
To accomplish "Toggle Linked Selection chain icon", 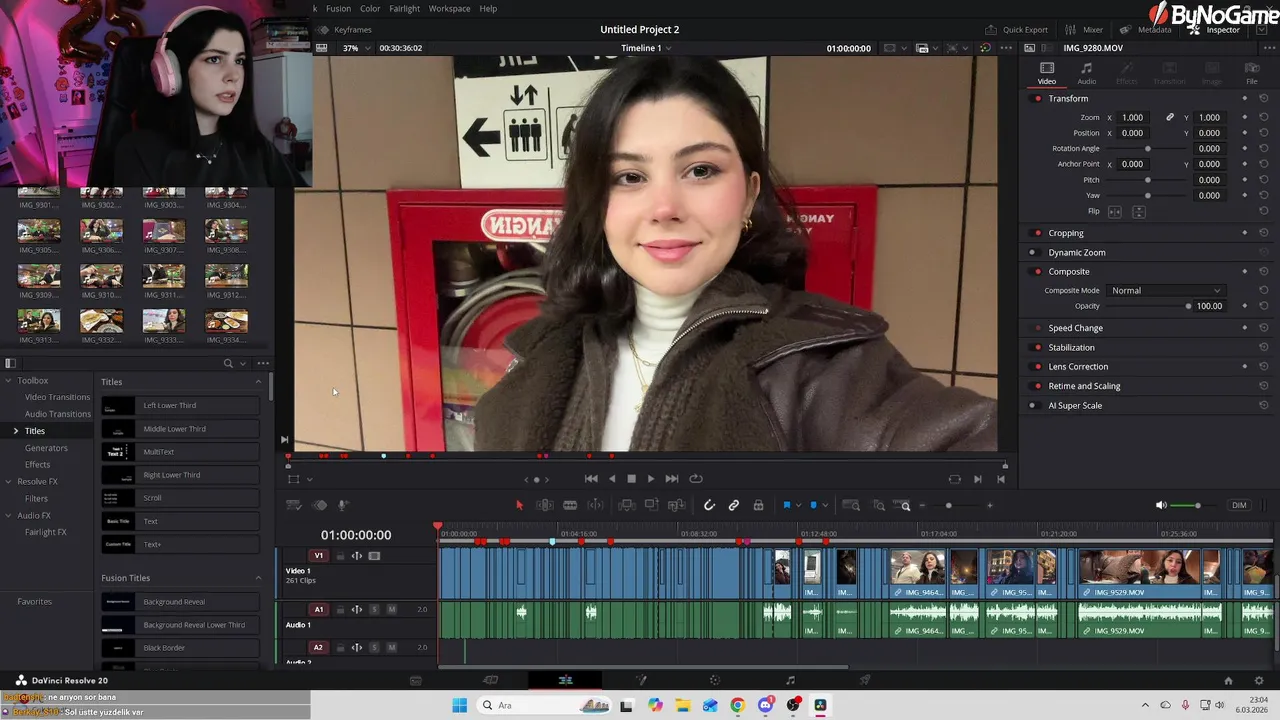I will (x=733, y=505).
